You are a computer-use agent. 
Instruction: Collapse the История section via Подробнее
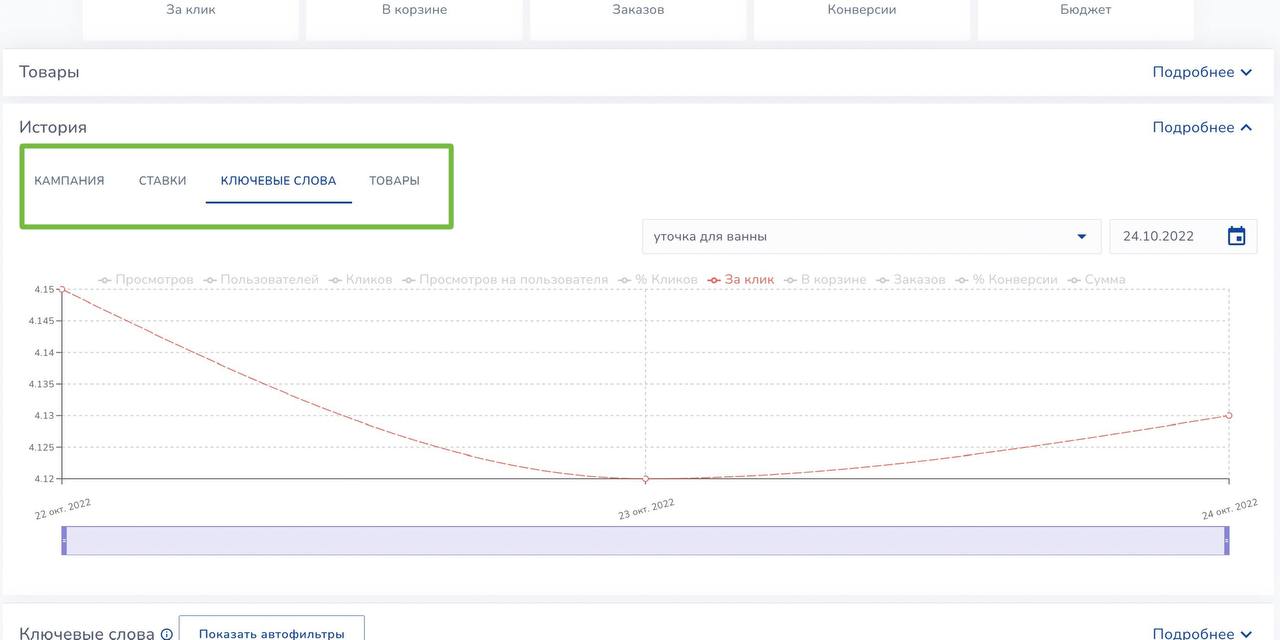click(x=1202, y=127)
